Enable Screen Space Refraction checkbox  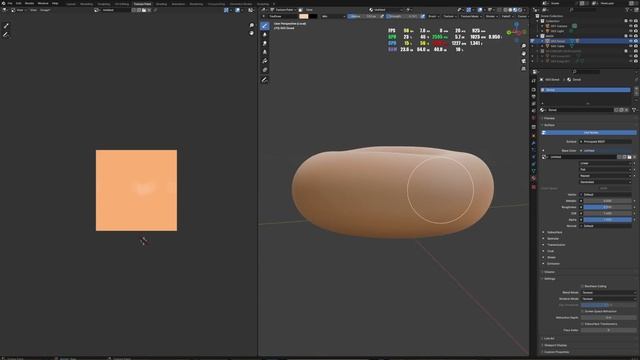point(582,311)
